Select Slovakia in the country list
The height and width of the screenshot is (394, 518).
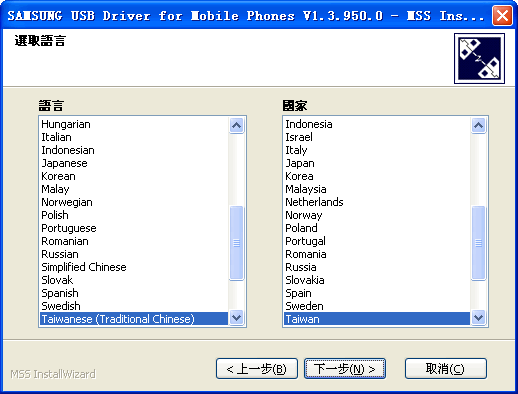tap(377, 280)
